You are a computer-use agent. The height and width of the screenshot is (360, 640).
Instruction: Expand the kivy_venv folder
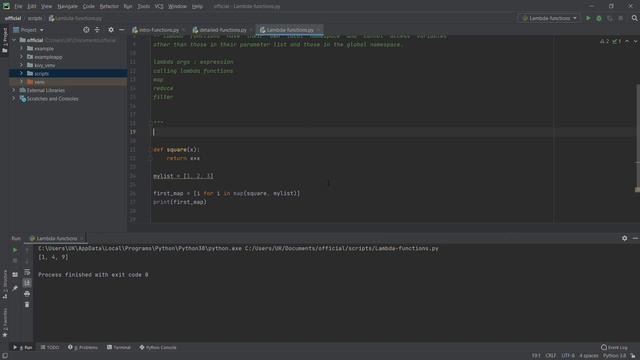click(22, 65)
